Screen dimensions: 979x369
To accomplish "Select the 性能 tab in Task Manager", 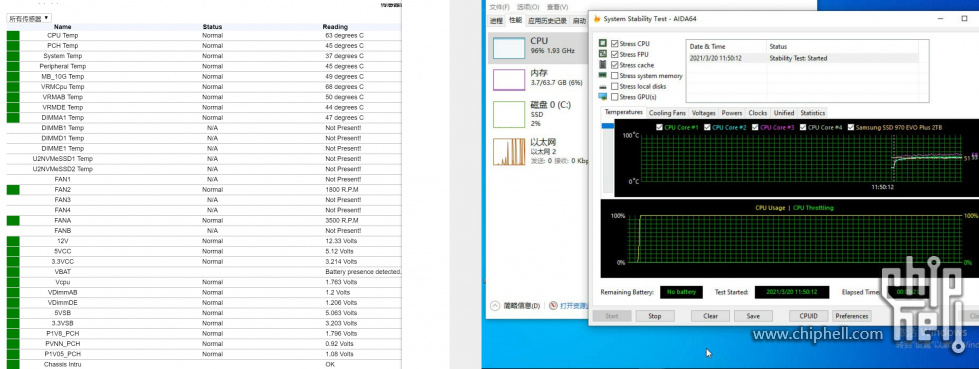I will point(515,21).
